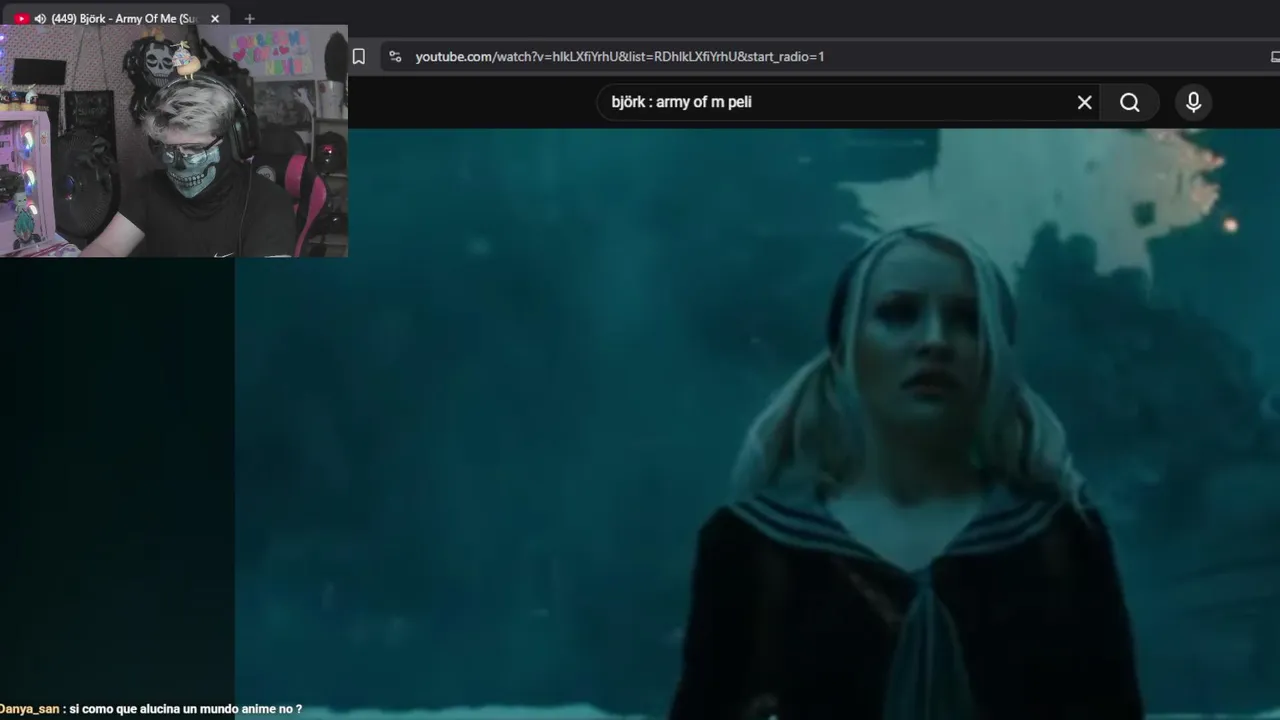
Task: Open a new browser tab with plus
Action: [x=249, y=19]
